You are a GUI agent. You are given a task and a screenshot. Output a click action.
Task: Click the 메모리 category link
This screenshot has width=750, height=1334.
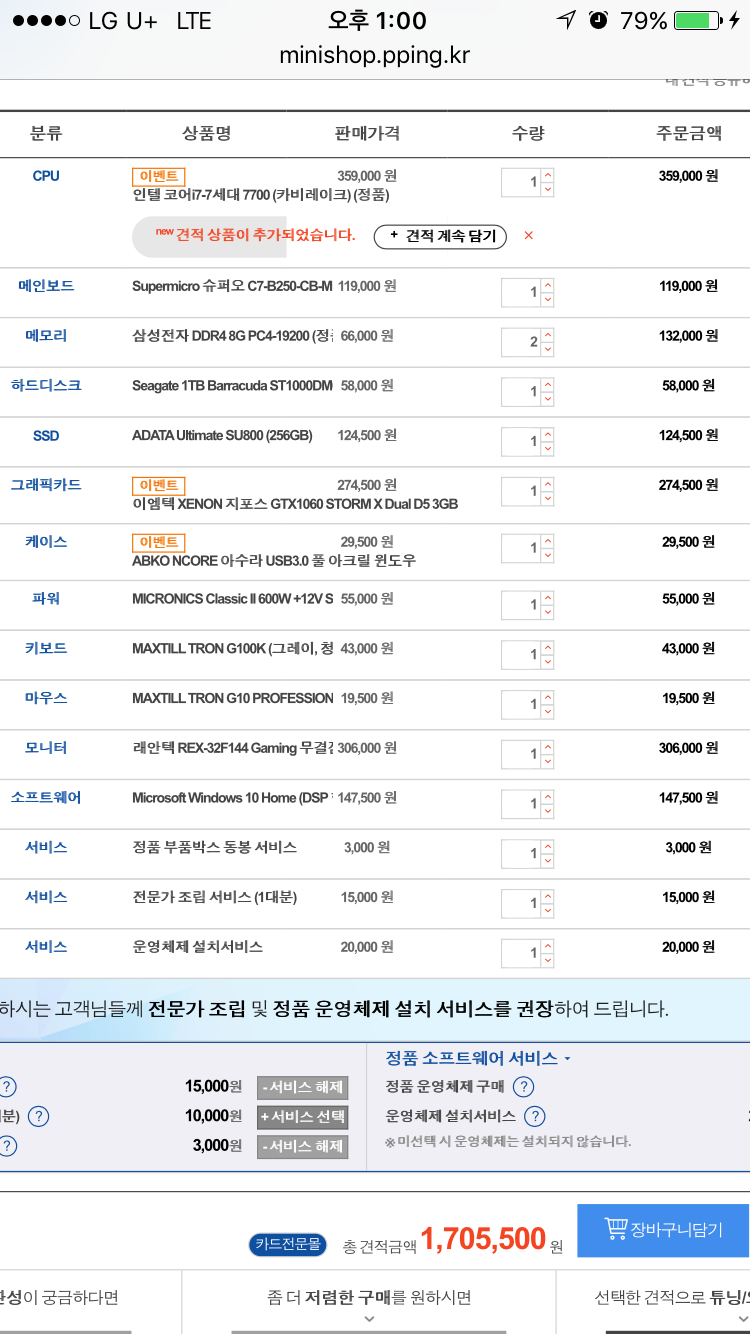46,336
